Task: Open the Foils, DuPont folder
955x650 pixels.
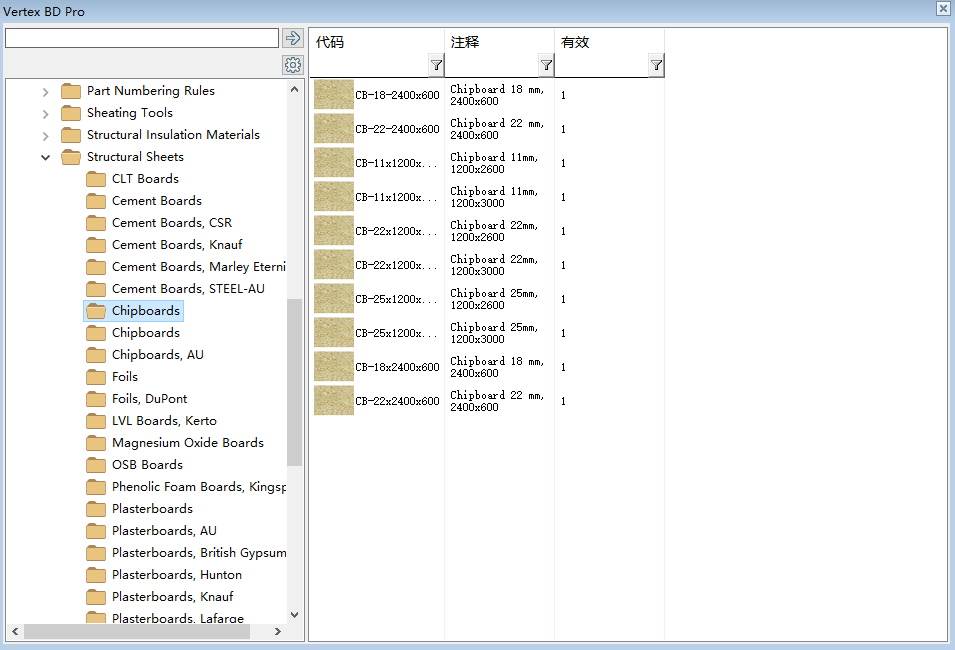Action: pyautogui.click(x=149, y=398)
